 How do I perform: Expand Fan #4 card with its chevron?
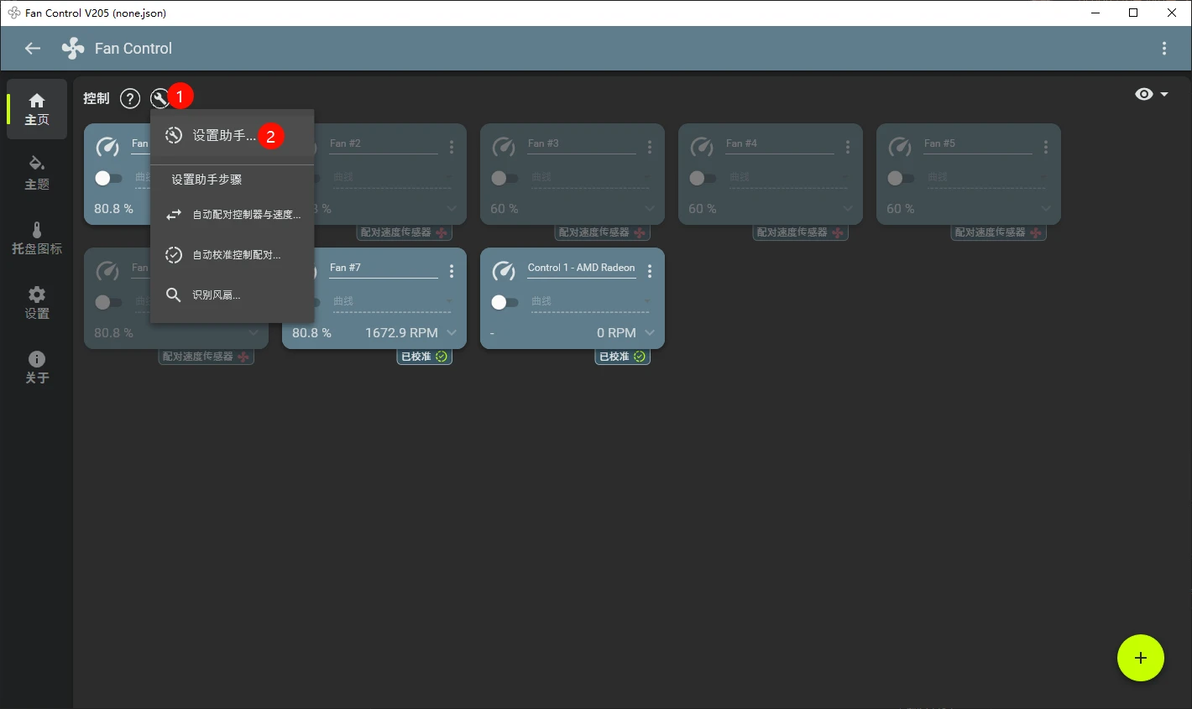(x=848, y=208)
